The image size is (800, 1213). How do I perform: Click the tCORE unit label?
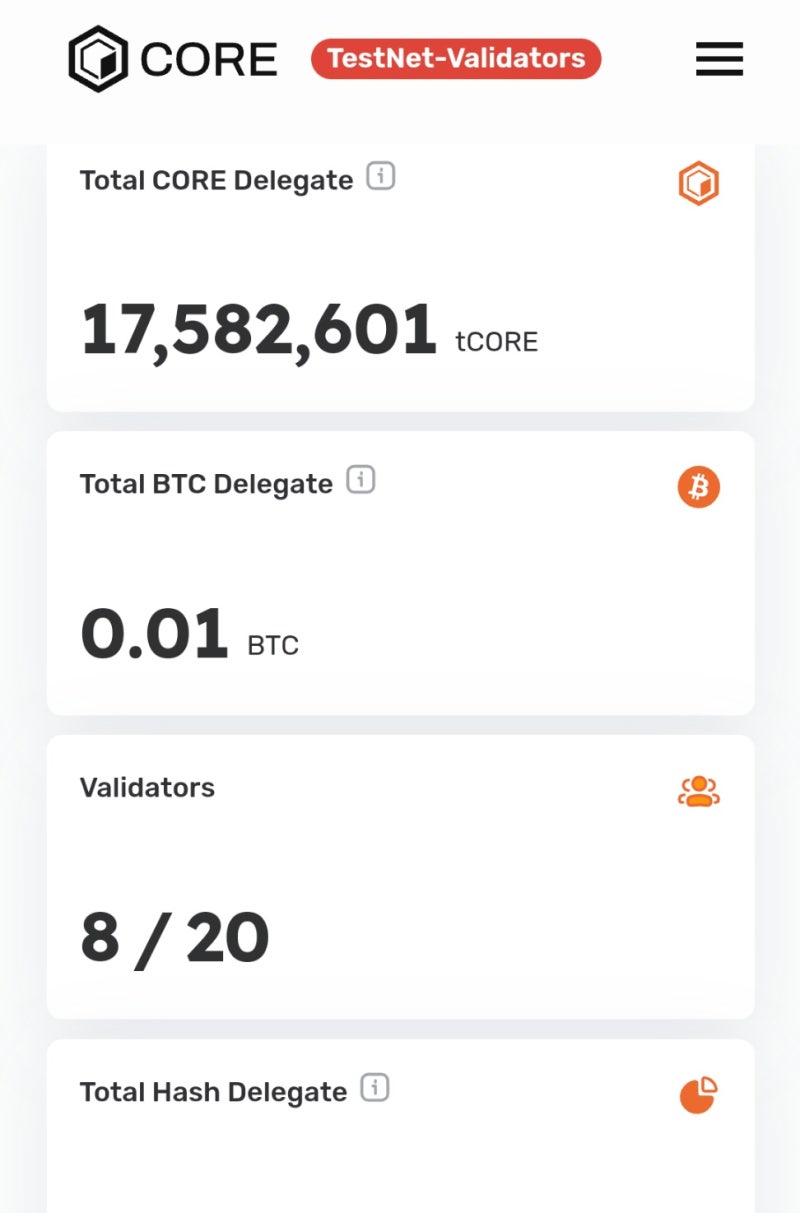[496, 342]
